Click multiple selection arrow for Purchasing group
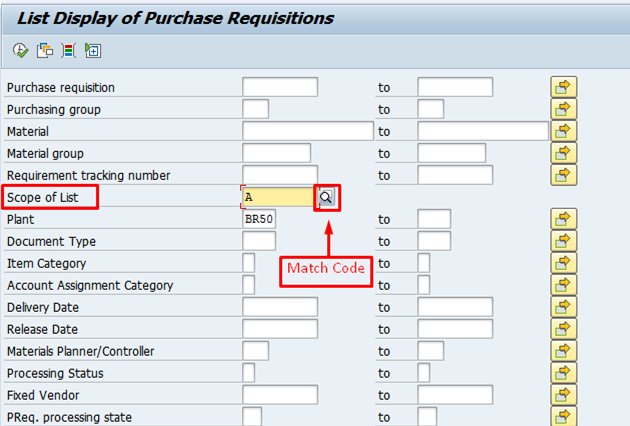This screenshot has width=630, height=426. click(564, 109)
